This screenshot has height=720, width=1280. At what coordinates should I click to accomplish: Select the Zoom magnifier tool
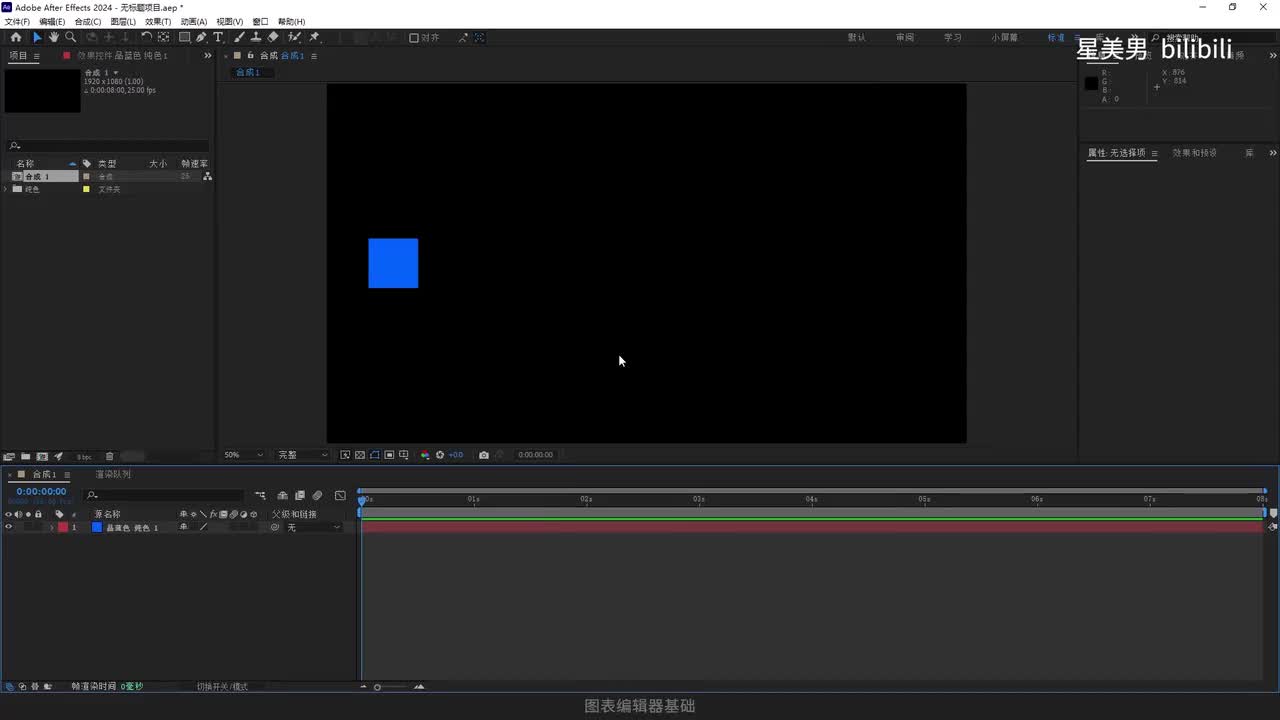(x=70, y=37)
